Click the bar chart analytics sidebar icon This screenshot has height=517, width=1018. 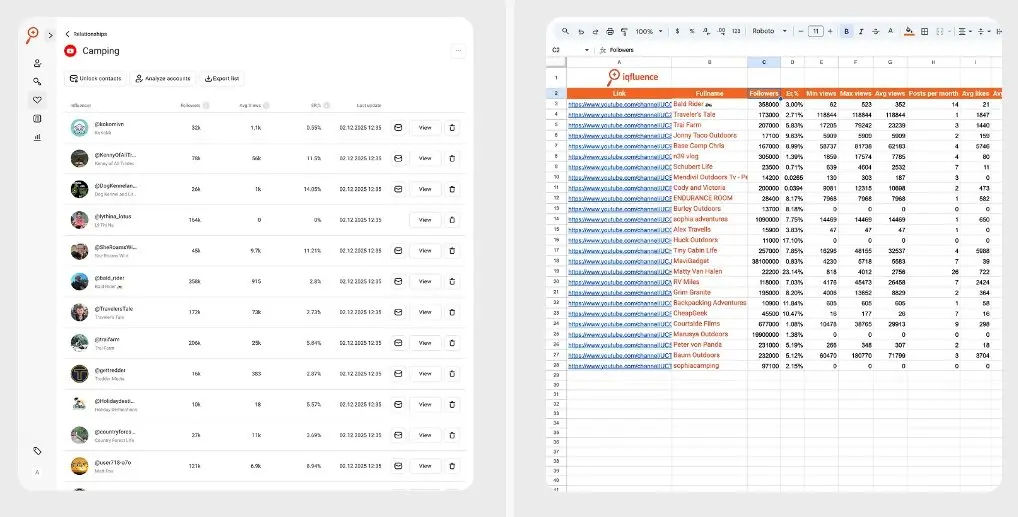[x=38, y=137]
